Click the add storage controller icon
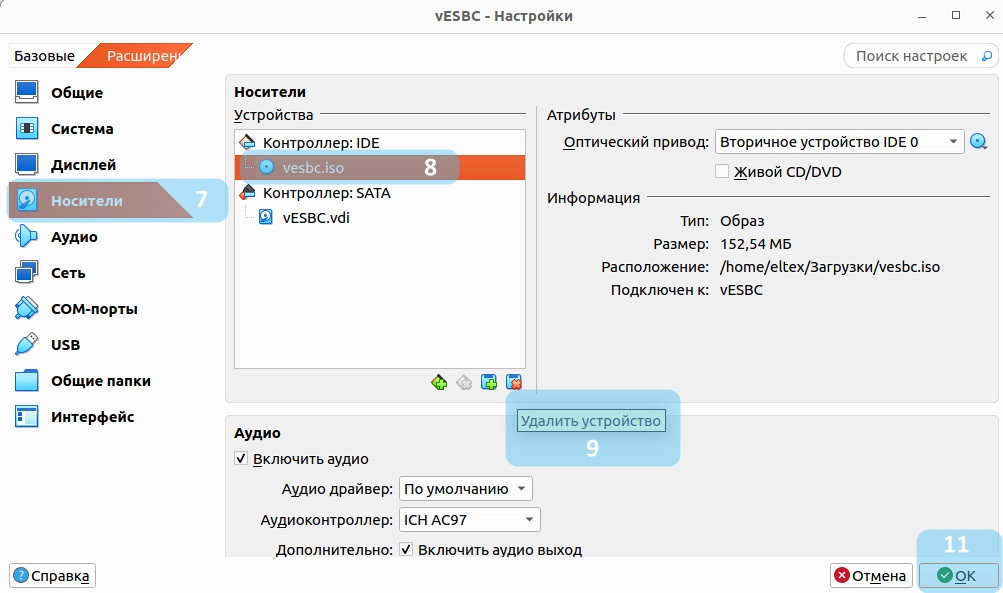Screen dimensions: 1003x593 pyautogui.click(x=439, y=382)
